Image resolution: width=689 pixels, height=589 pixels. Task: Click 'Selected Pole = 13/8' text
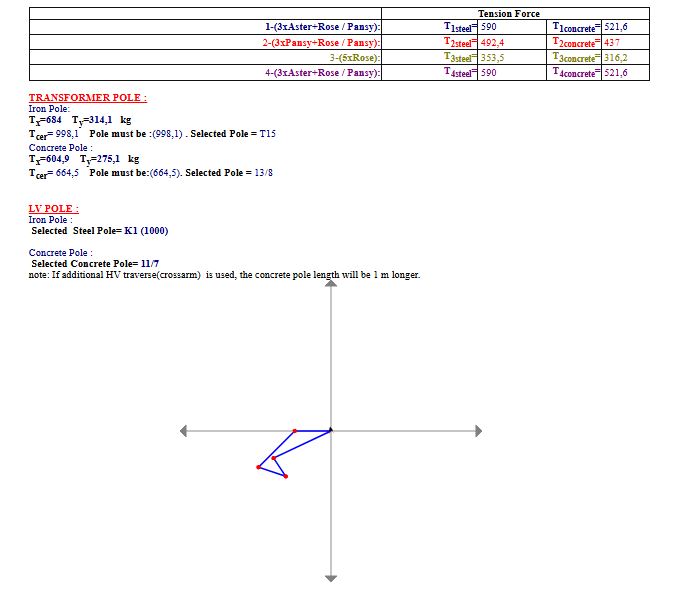tap(229, 173)
